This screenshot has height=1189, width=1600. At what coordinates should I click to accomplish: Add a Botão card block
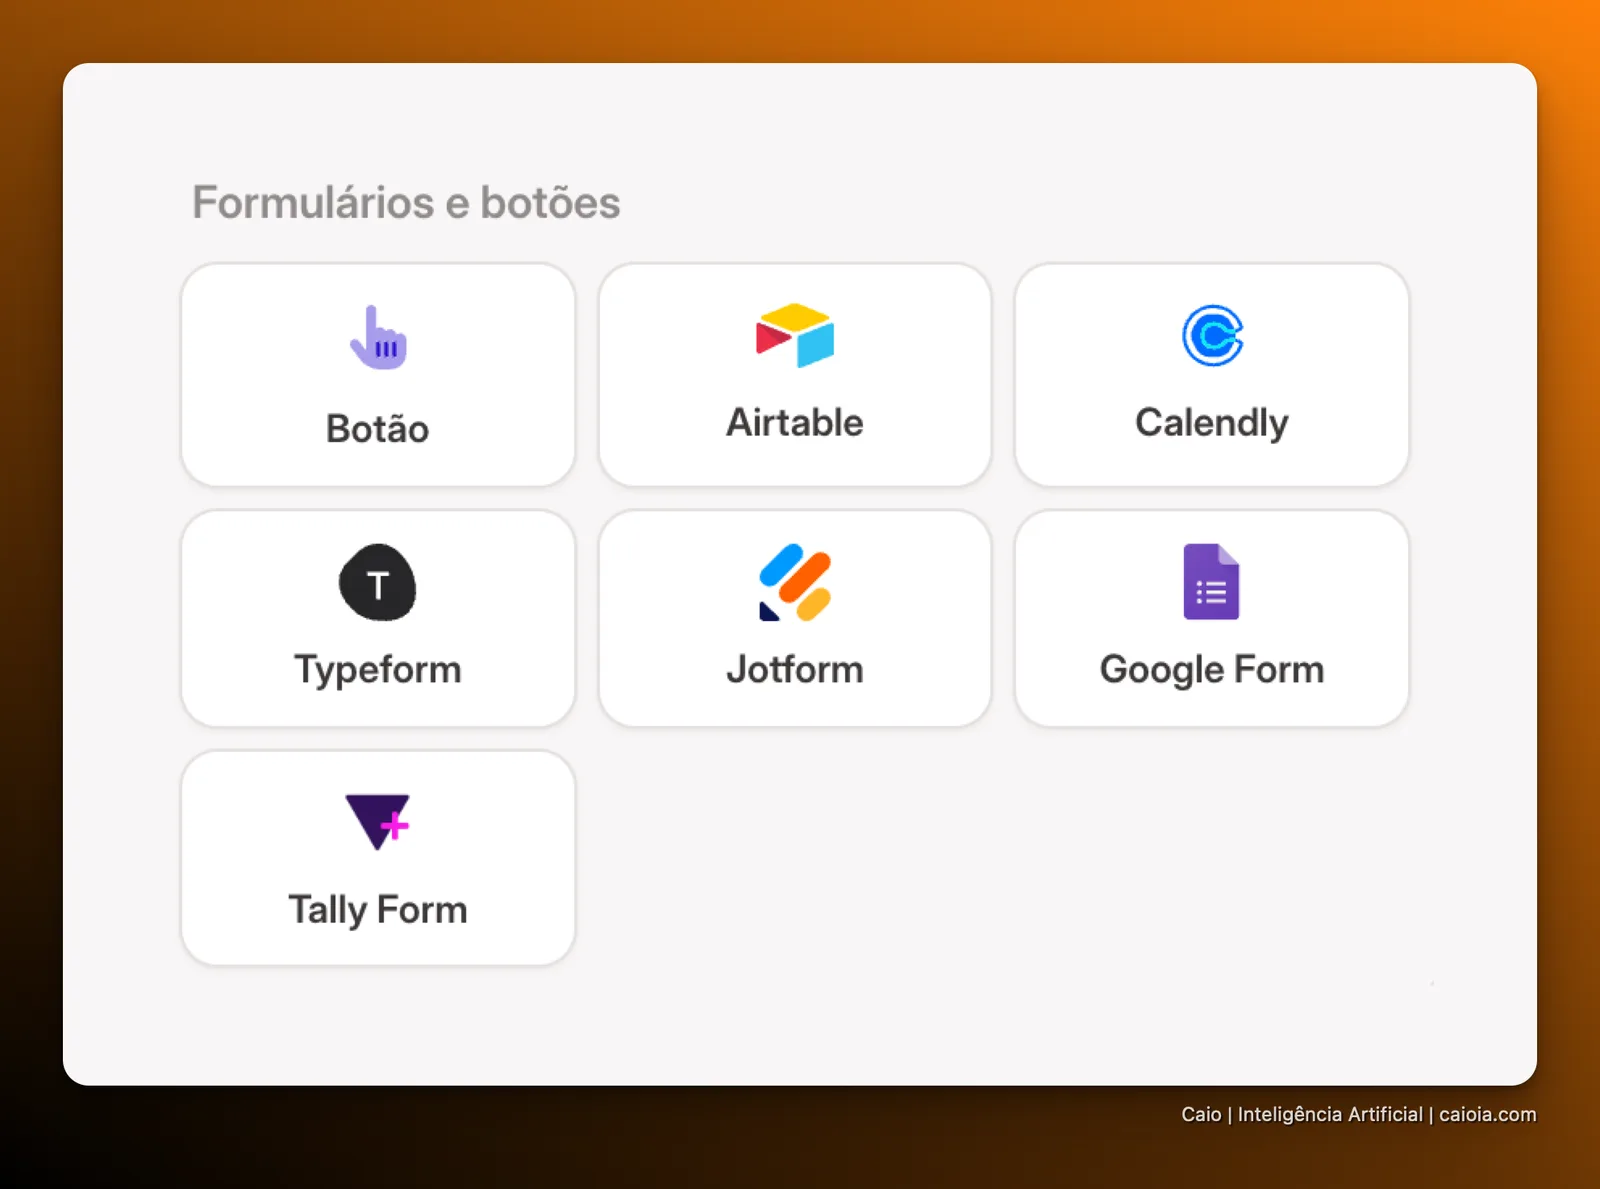click(378, 375)
